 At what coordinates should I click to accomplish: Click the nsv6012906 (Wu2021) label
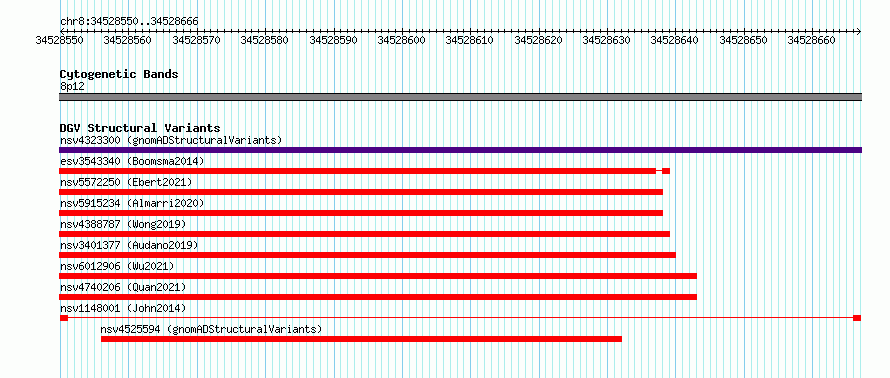[117, 266]
